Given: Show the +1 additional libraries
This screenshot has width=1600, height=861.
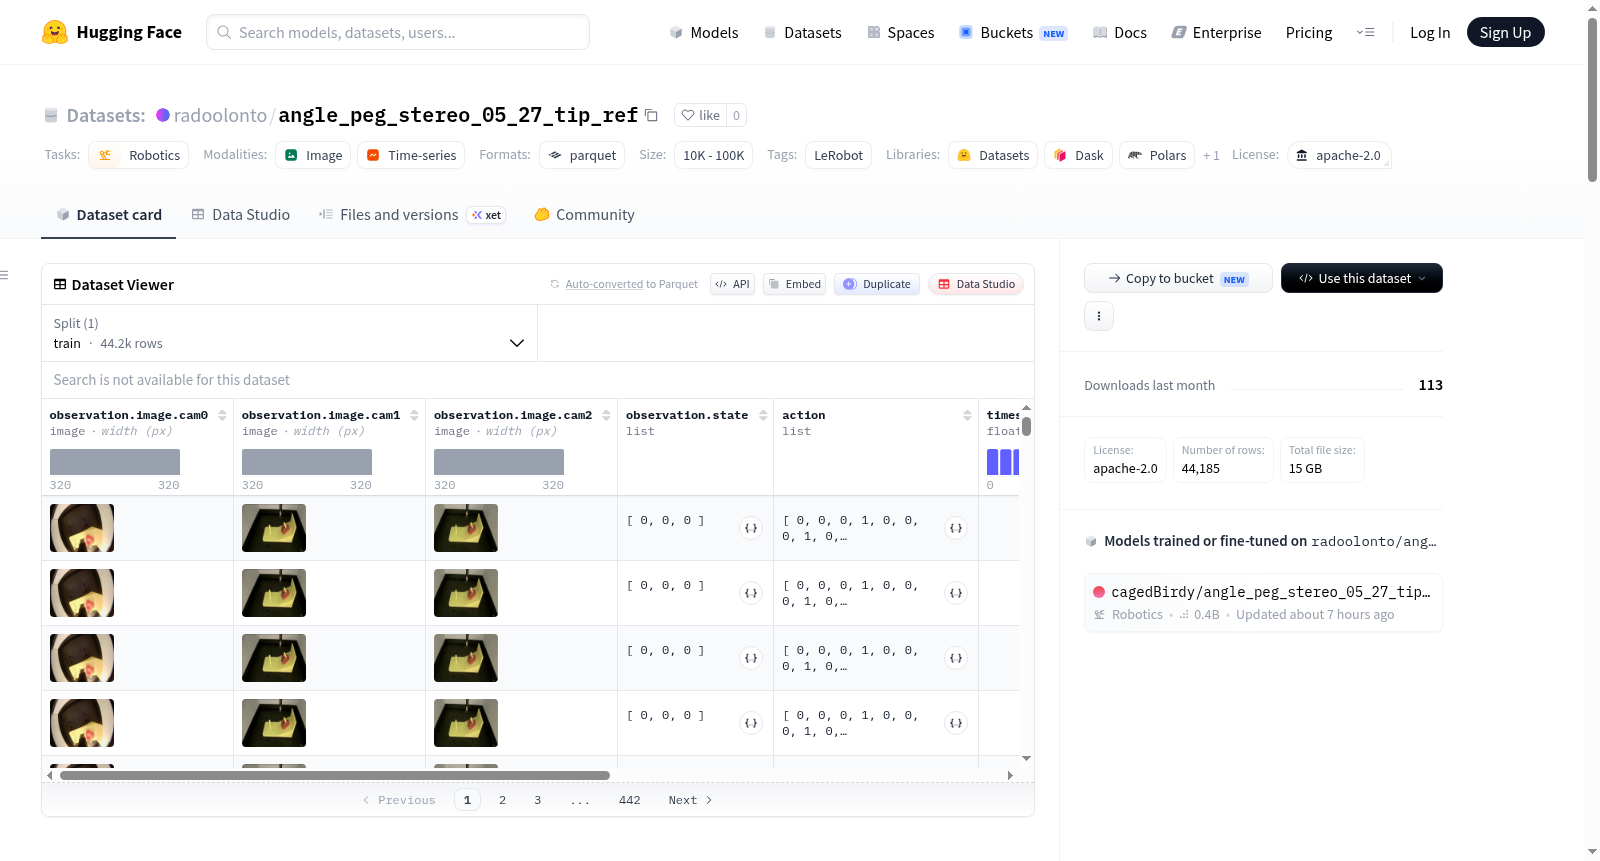Looking at the screenshot, I should (x=1211, y=156).
